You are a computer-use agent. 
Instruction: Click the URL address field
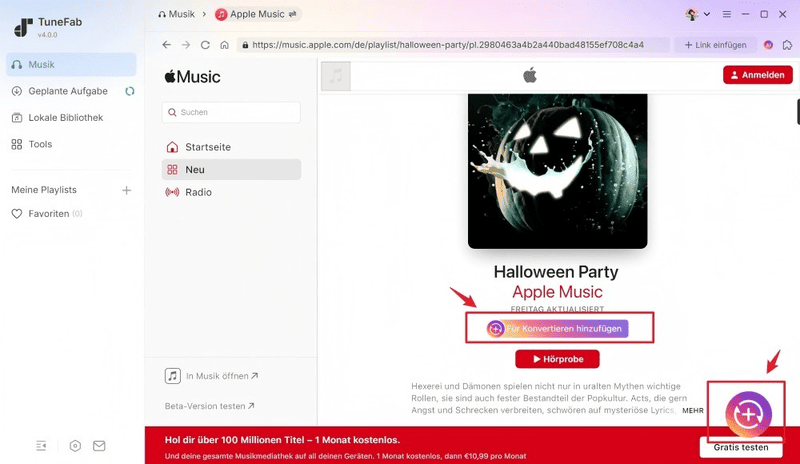point(453,45)
